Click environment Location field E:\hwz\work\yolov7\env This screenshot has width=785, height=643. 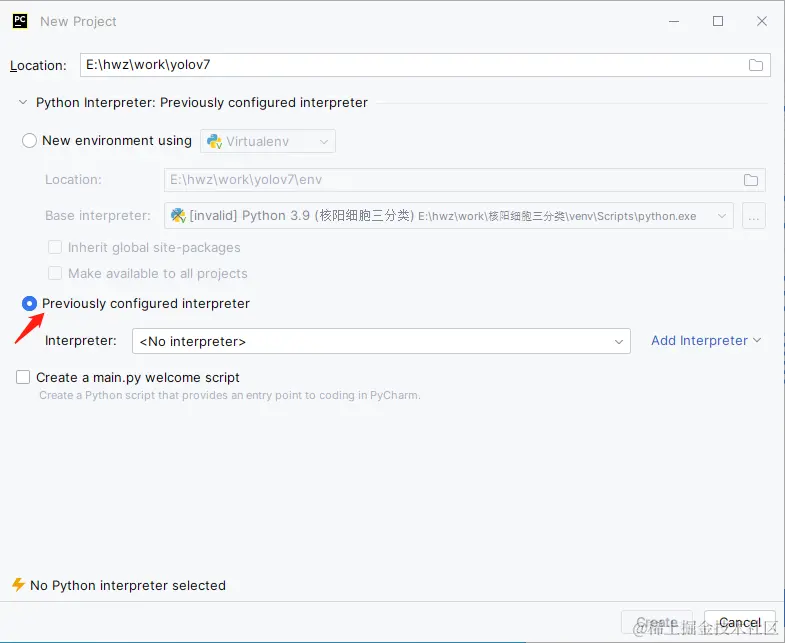(465, 180)
